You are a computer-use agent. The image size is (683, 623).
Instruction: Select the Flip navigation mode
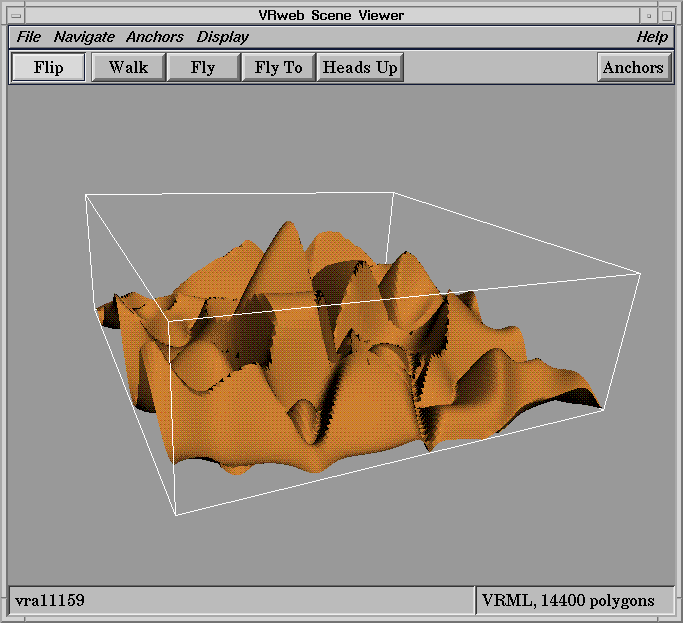(x=48, y=67)
